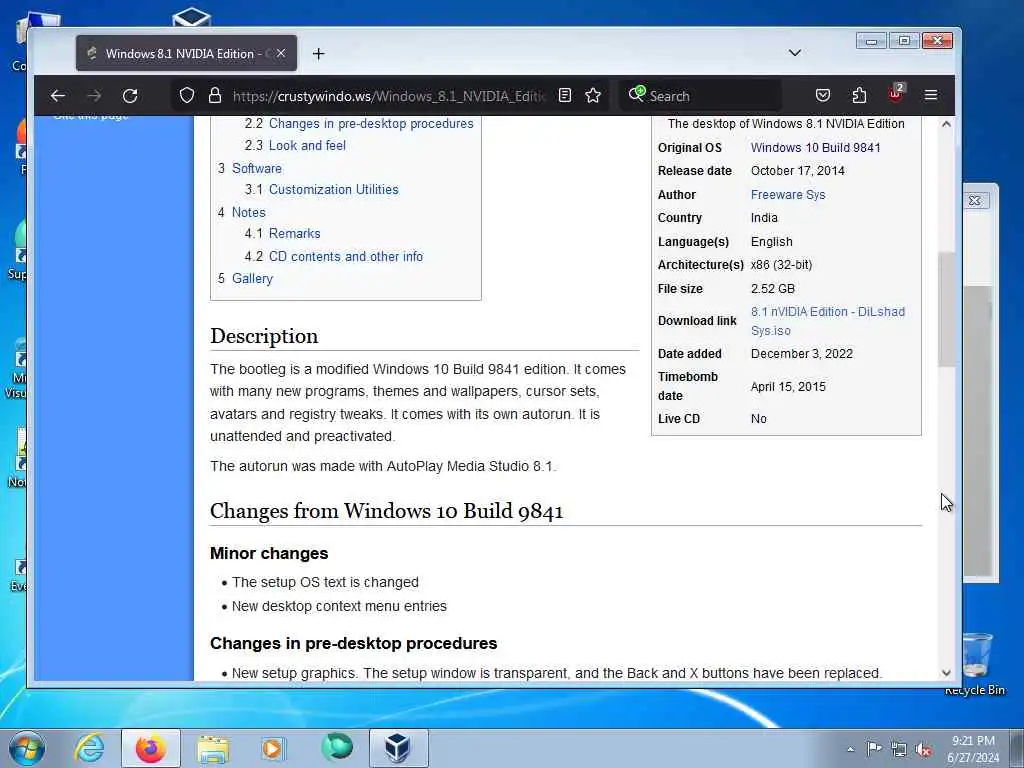Open the clock showing 9:21 PM

[x=973, y=749]
